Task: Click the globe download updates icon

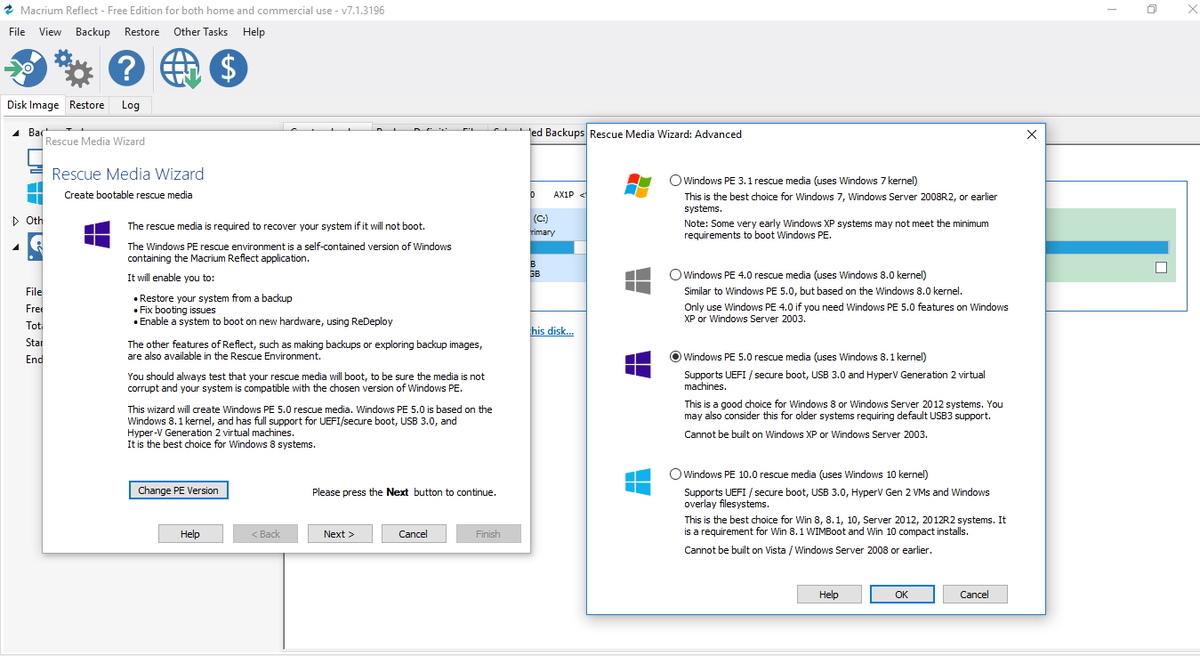Action: pyautogui.click(x=181, y=68)
